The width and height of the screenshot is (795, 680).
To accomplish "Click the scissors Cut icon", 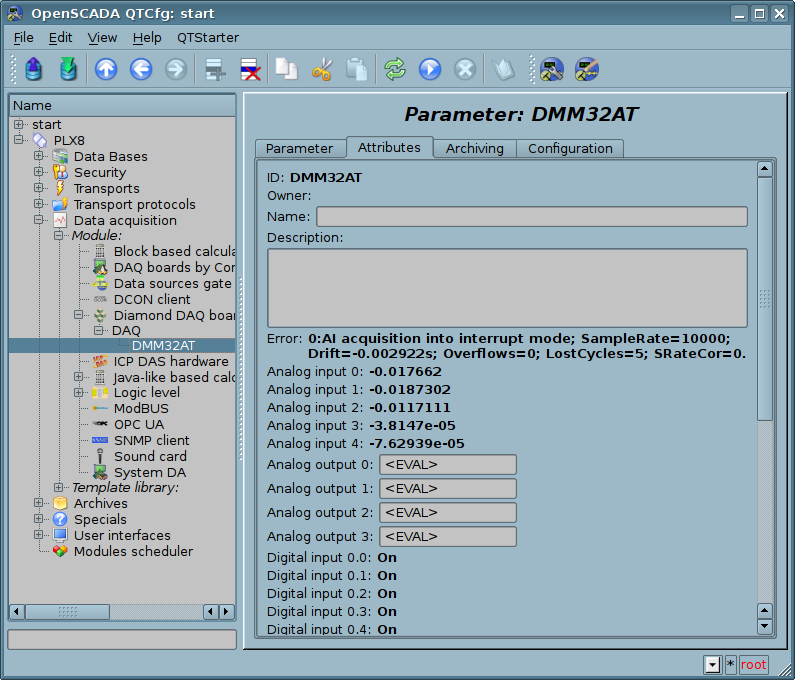I will [x=321, y=69].
